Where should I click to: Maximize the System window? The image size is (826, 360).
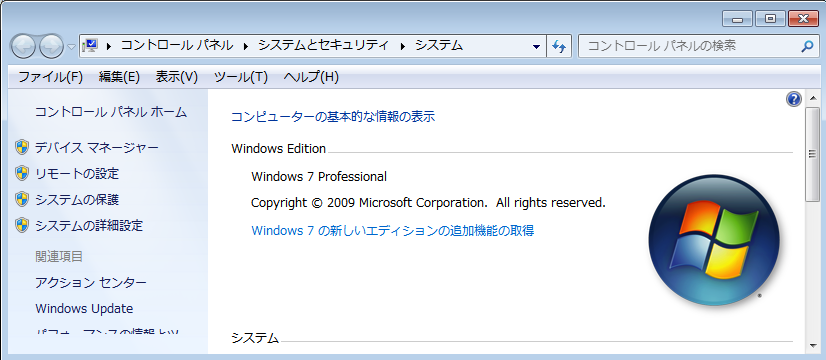pyautogui.click(x=770, y=19)
